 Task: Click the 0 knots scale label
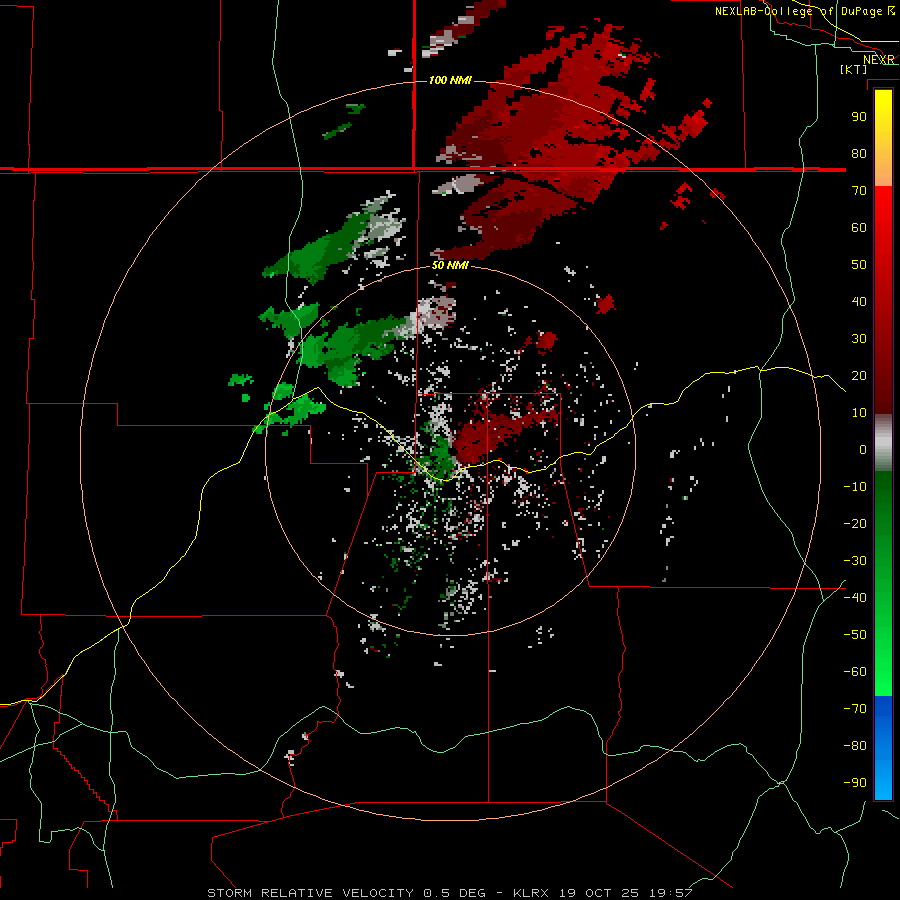tap(863, 450)
